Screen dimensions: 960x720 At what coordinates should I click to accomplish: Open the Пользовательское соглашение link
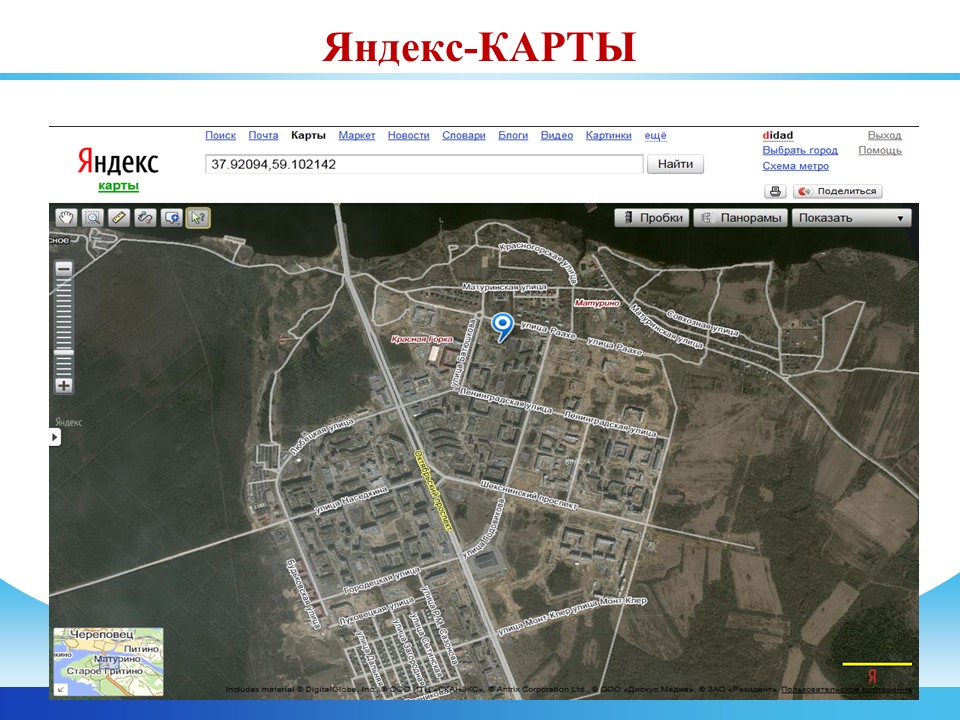[x=847, y=690]
